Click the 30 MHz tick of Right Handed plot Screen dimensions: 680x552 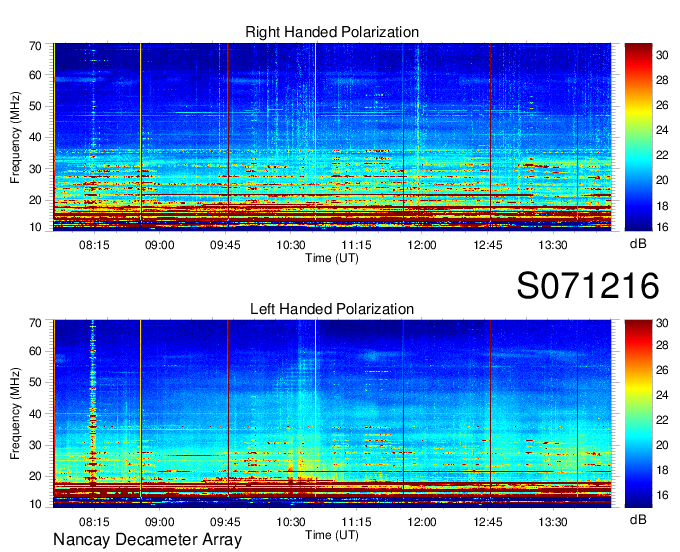35,169
